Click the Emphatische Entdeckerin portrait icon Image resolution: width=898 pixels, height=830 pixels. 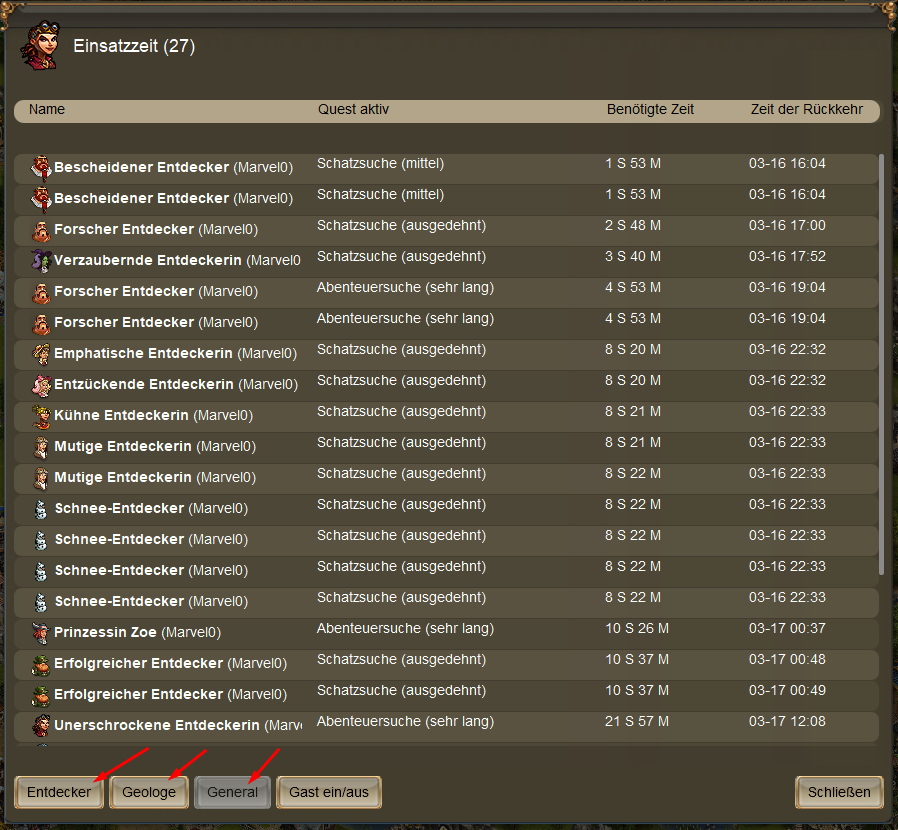click(x=40, y=353)
